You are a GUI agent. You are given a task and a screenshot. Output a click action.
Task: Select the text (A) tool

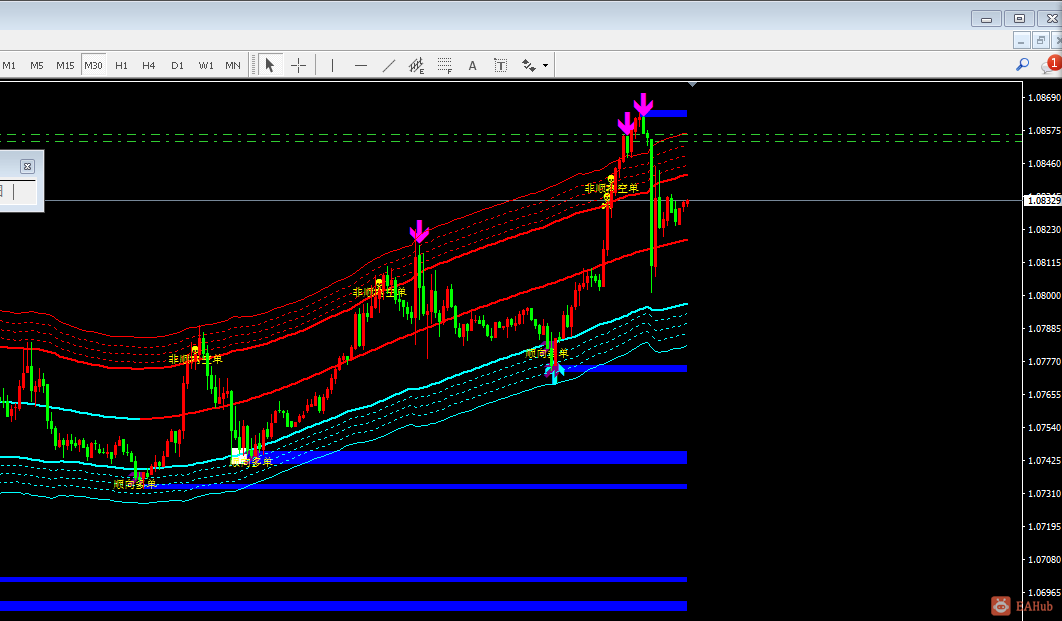(x=472, y=65)
